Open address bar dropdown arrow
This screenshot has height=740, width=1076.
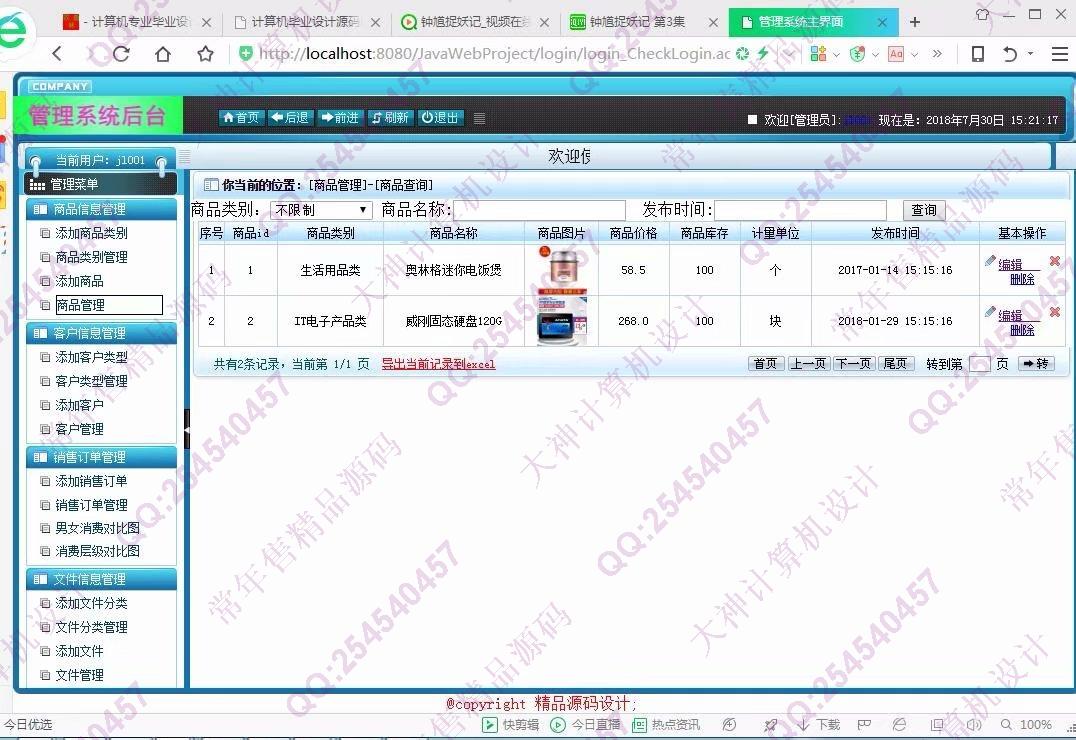(791, 54)
